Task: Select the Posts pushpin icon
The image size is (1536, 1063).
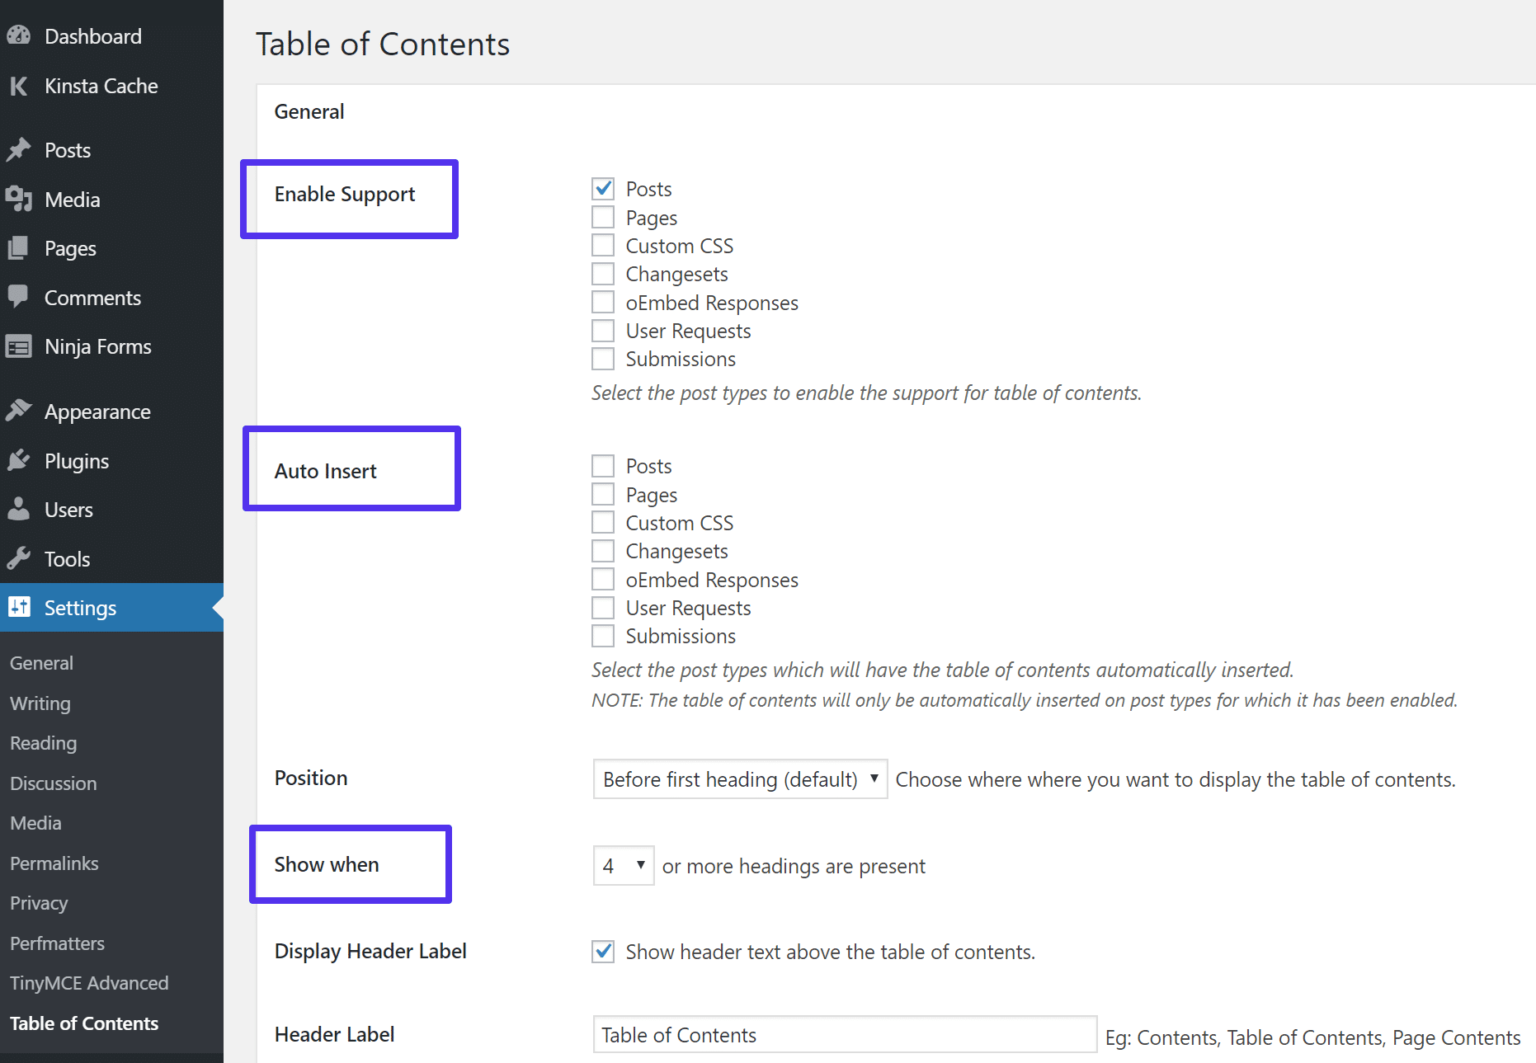Action: coord(18,149)
